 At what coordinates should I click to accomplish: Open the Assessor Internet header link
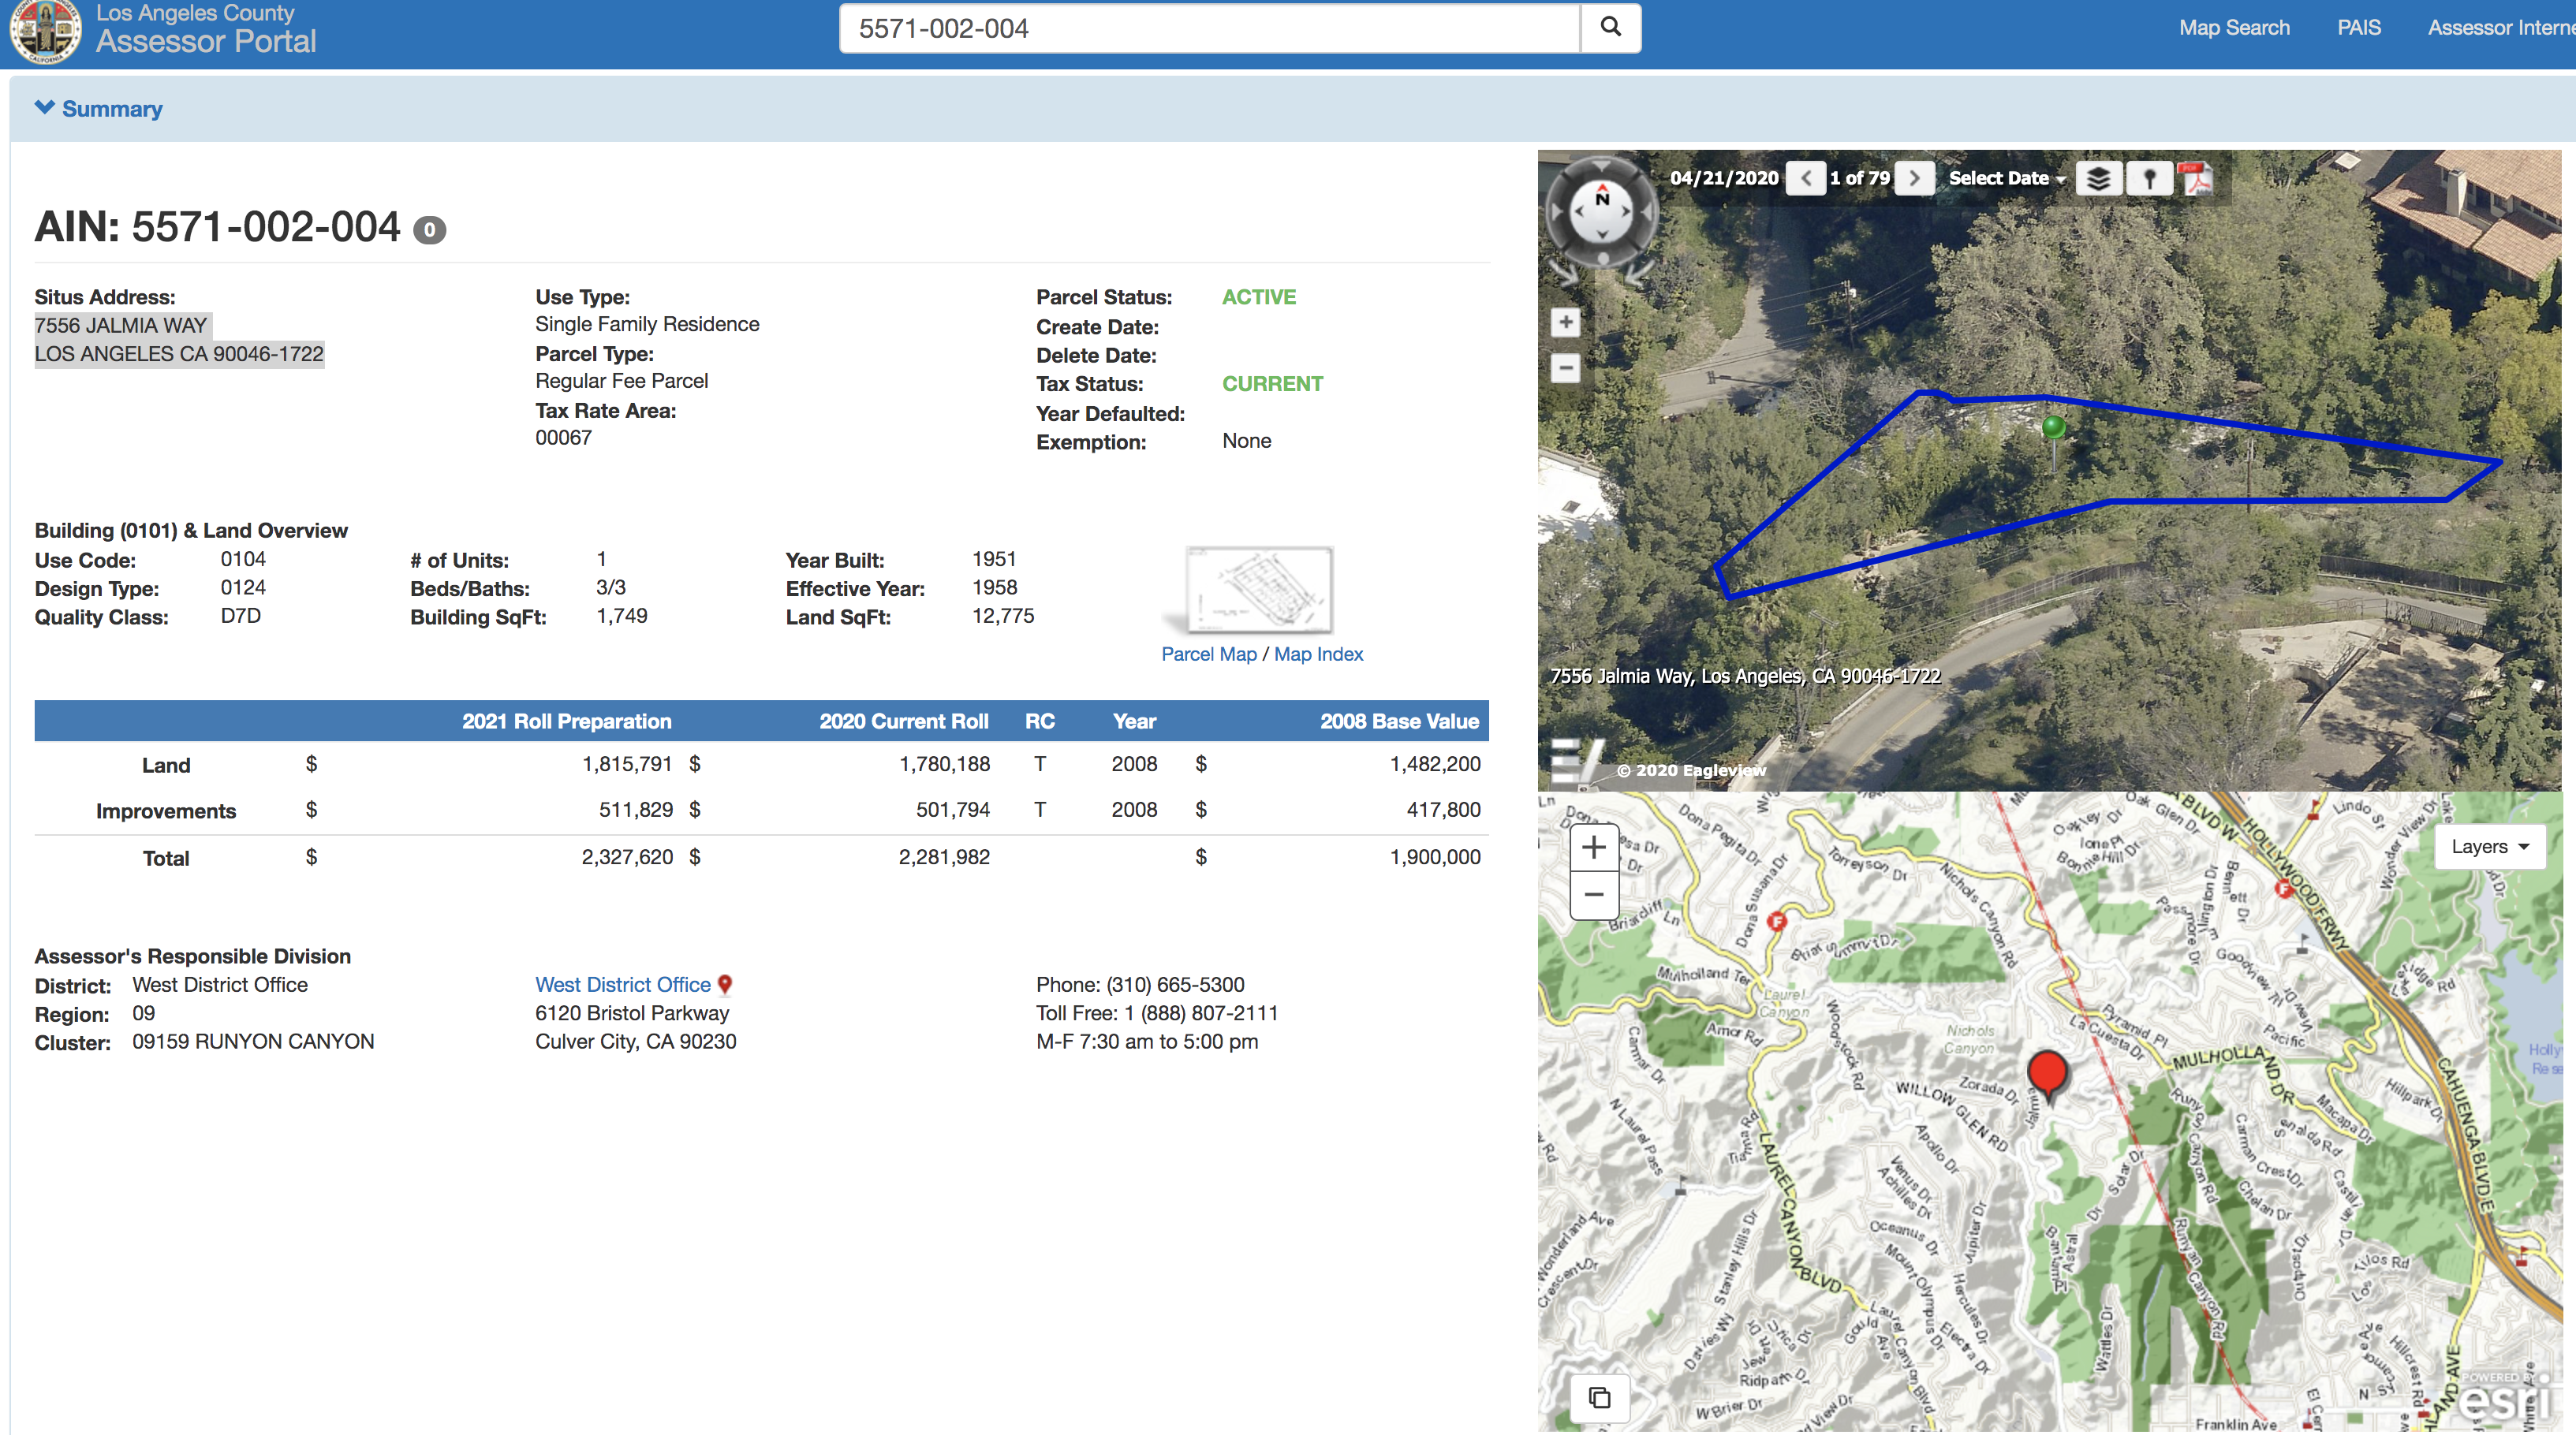2501,28
